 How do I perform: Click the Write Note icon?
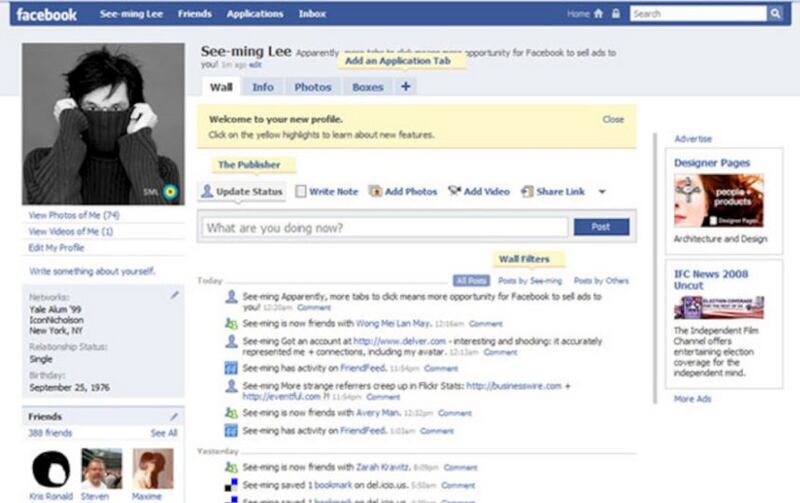301,191
